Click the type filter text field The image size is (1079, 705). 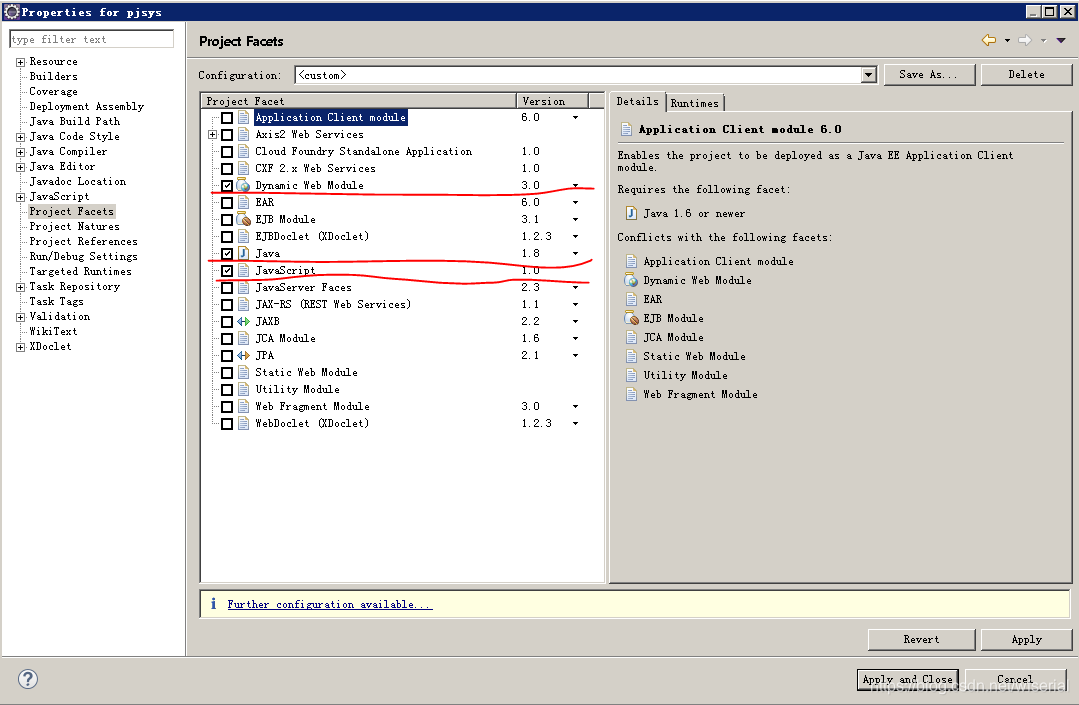92,39
